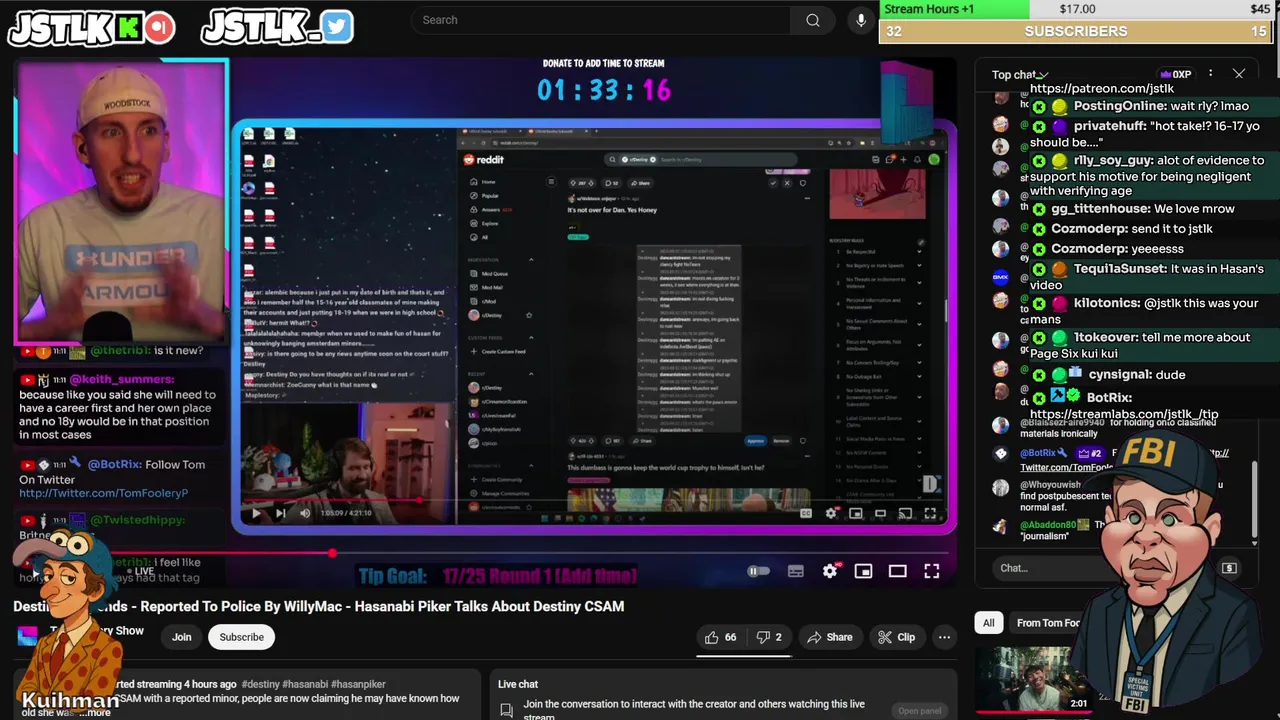
Task: Click the embedded inner video progress bar
Action: coord(595,499)
